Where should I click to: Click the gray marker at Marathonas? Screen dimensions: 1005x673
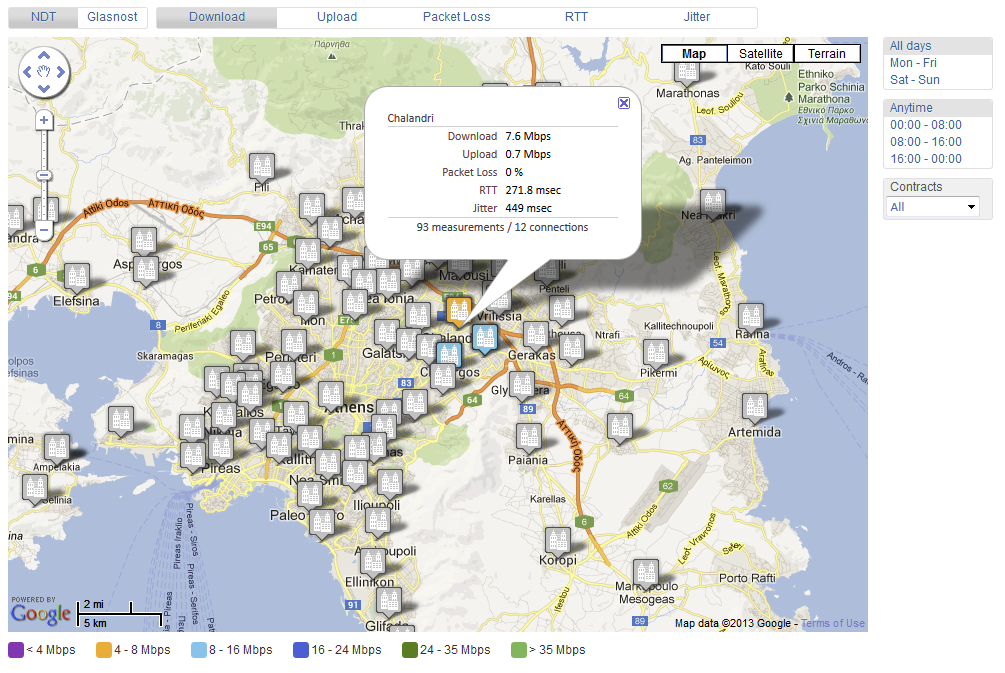[x=686, y=71]
